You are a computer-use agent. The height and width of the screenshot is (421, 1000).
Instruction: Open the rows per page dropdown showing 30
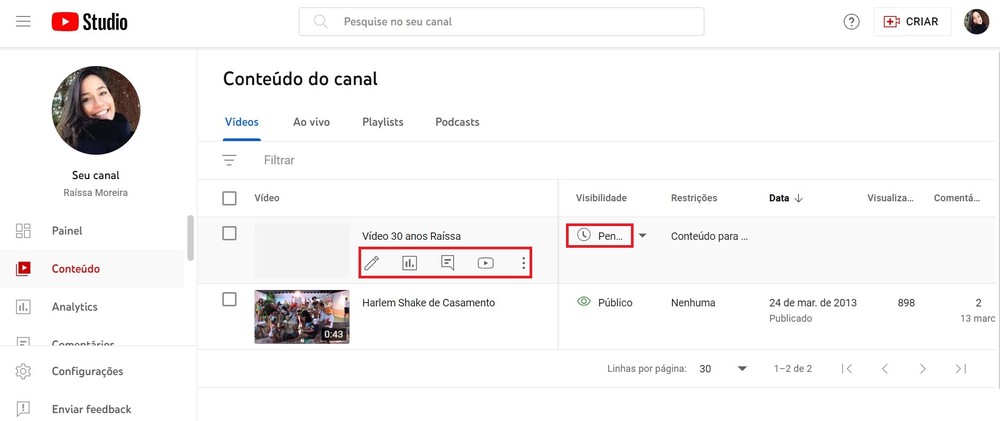(723, 369)
